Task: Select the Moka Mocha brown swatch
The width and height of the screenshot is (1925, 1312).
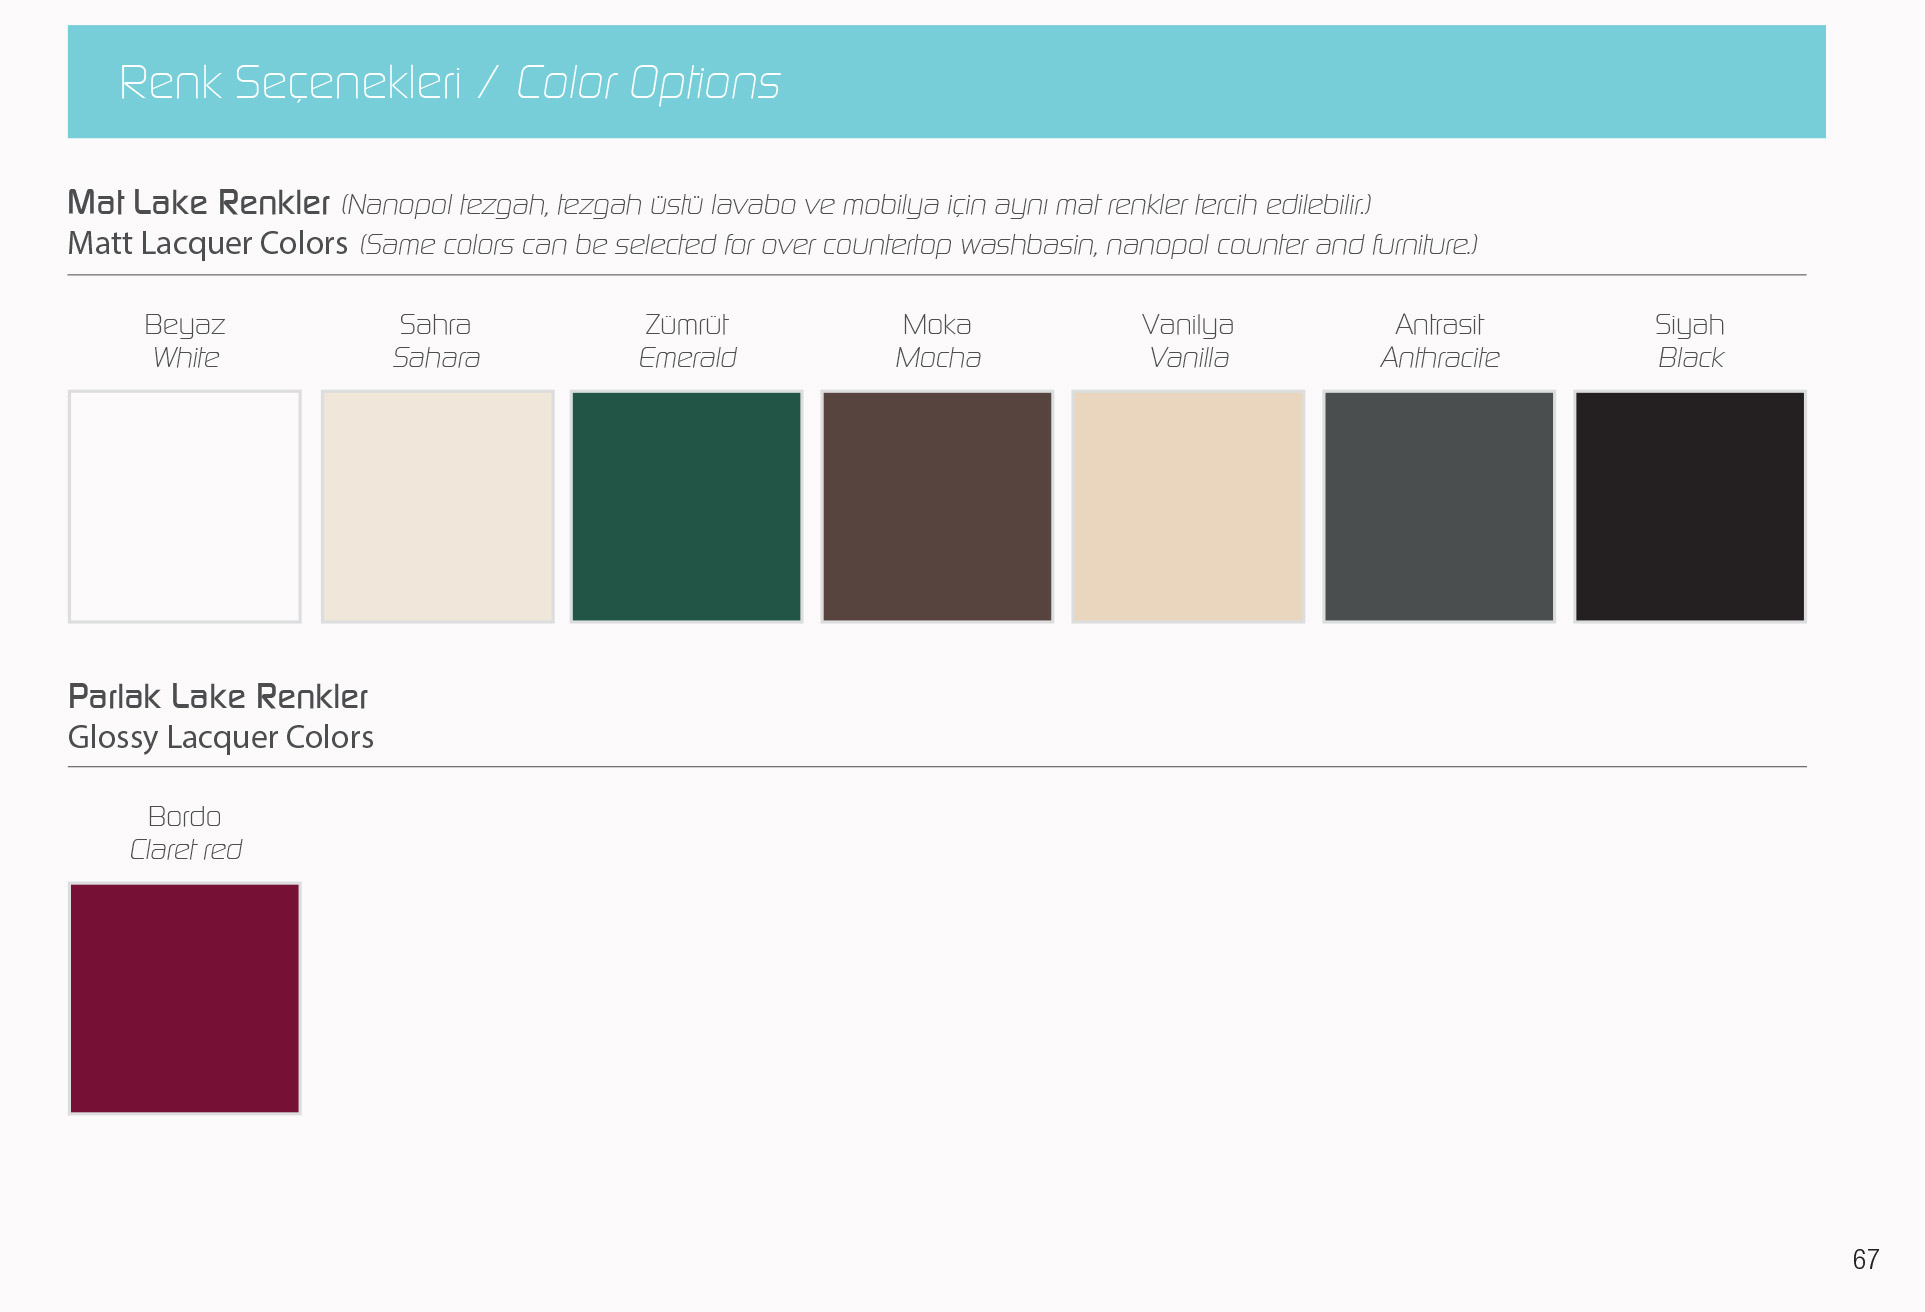Action: point(937,506)
